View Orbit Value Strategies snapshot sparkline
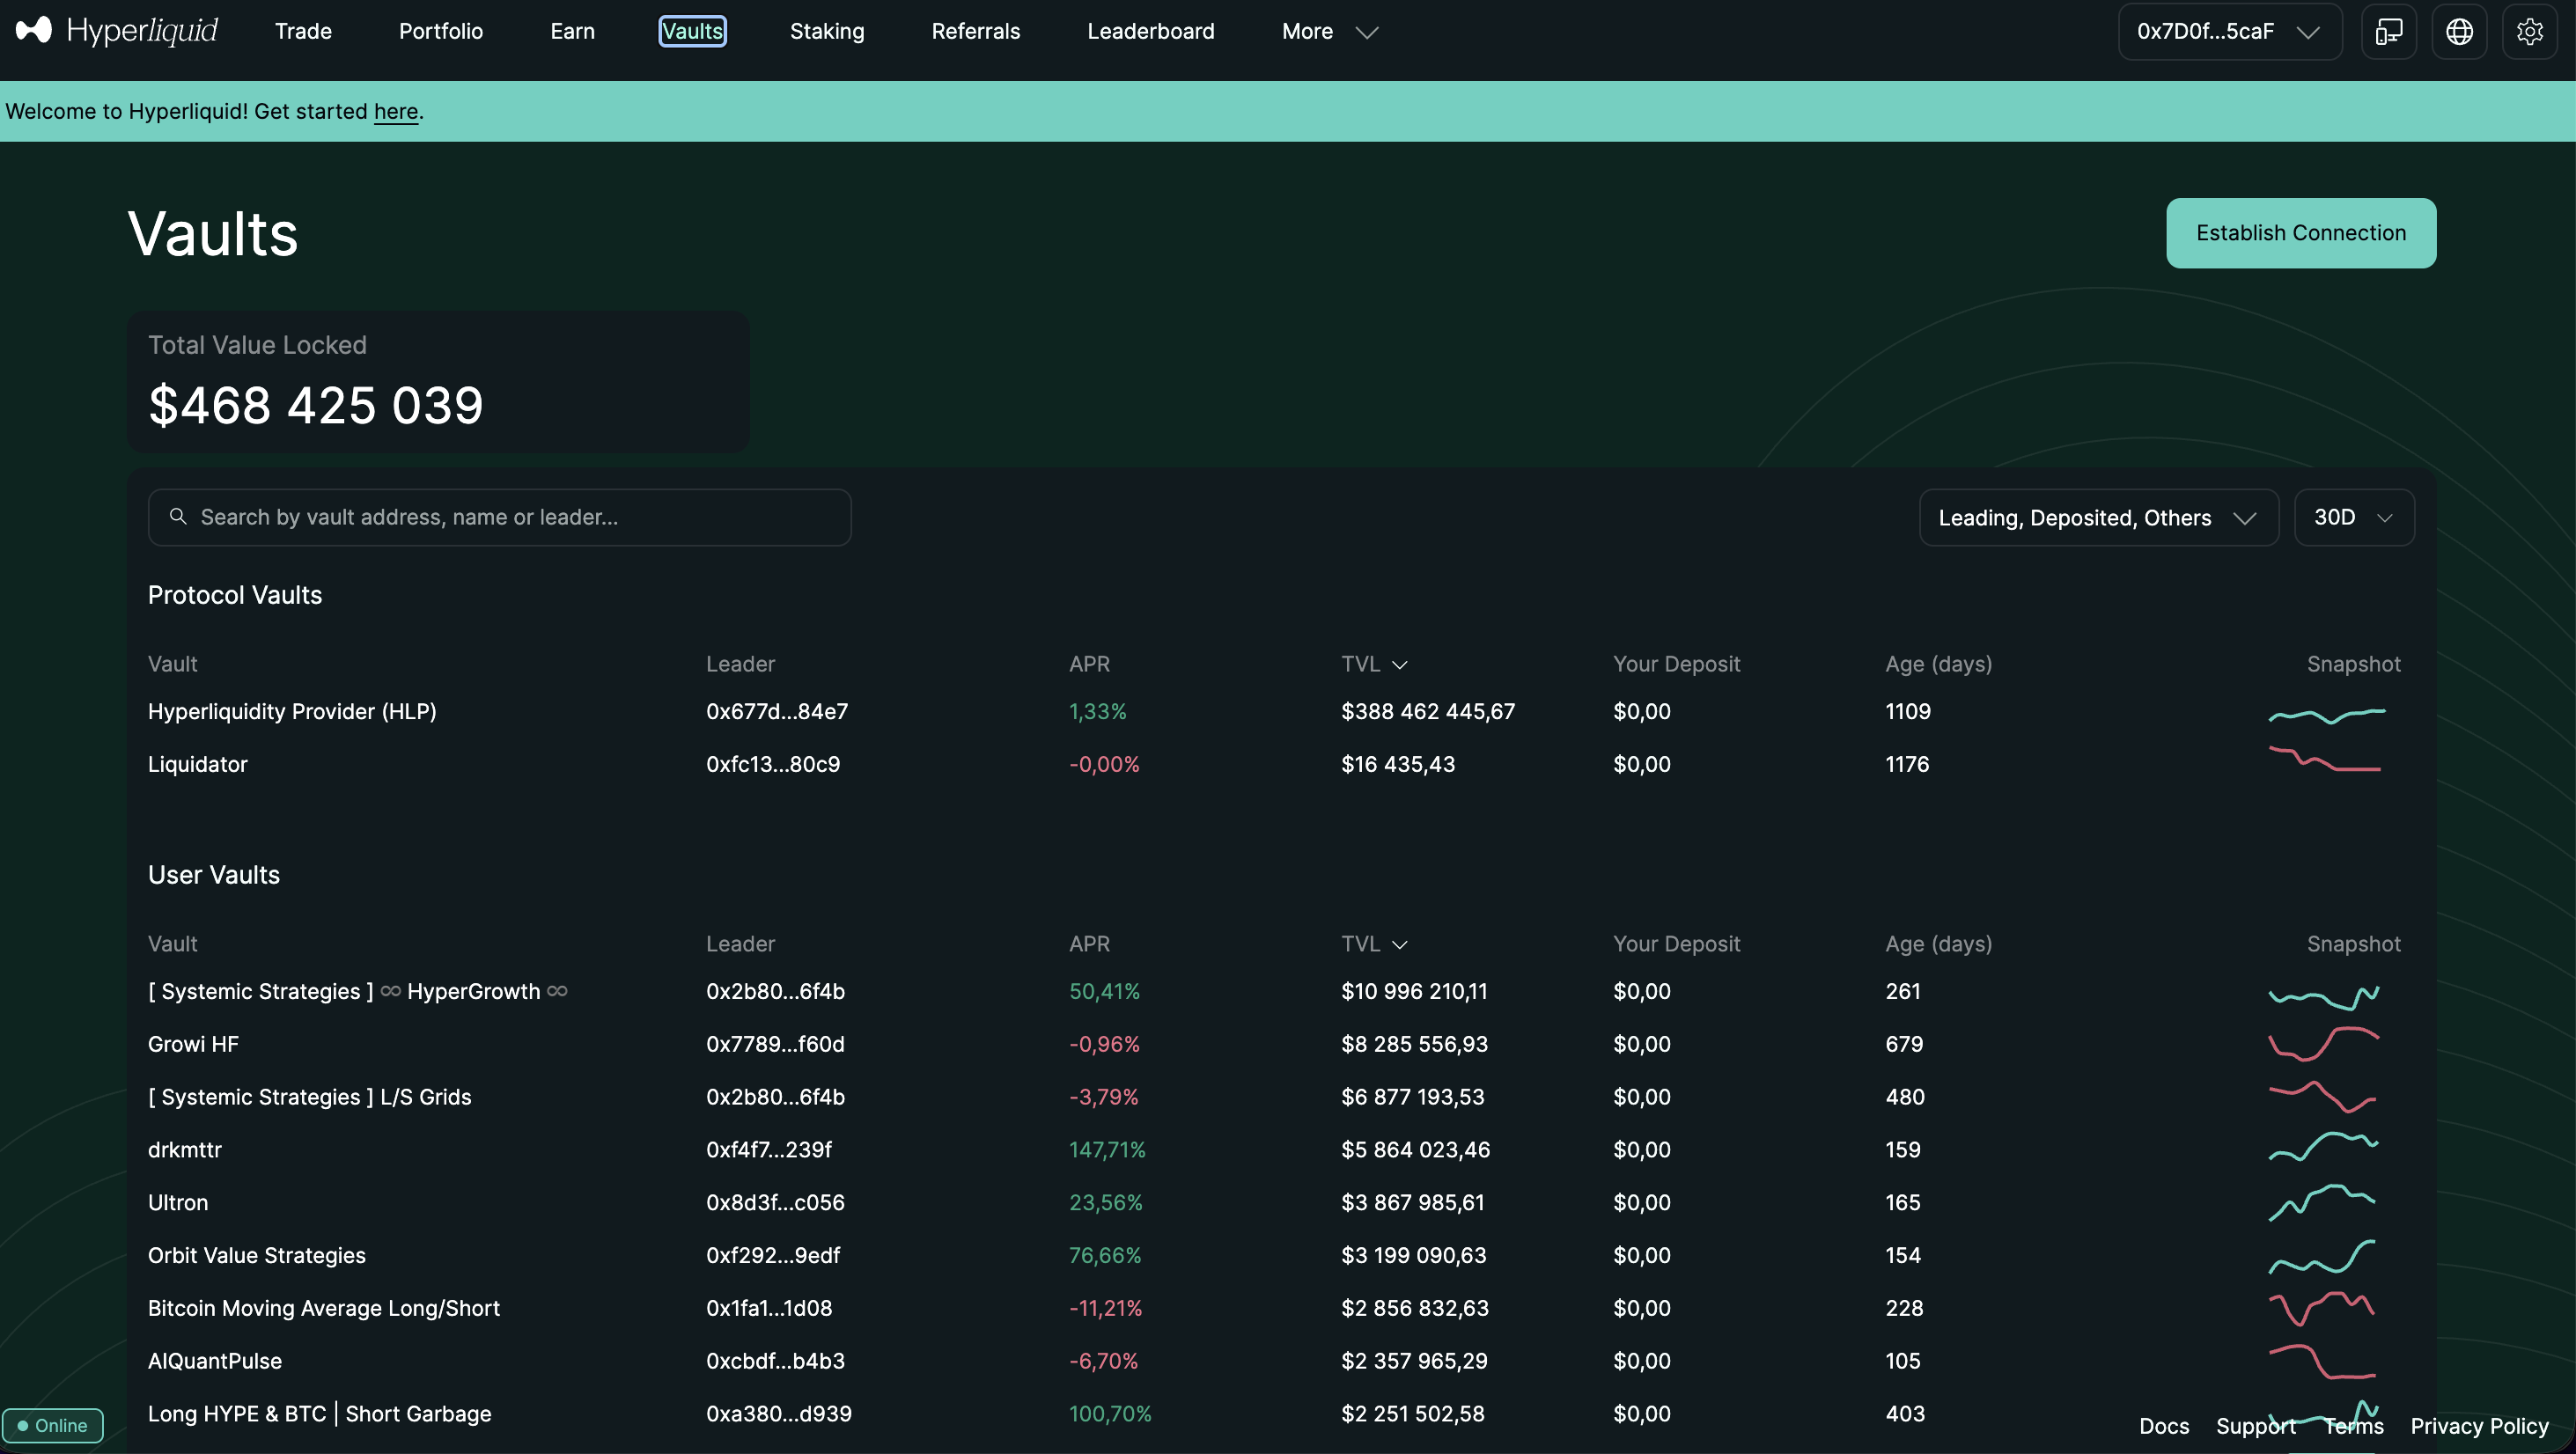 (2321, 1256)
